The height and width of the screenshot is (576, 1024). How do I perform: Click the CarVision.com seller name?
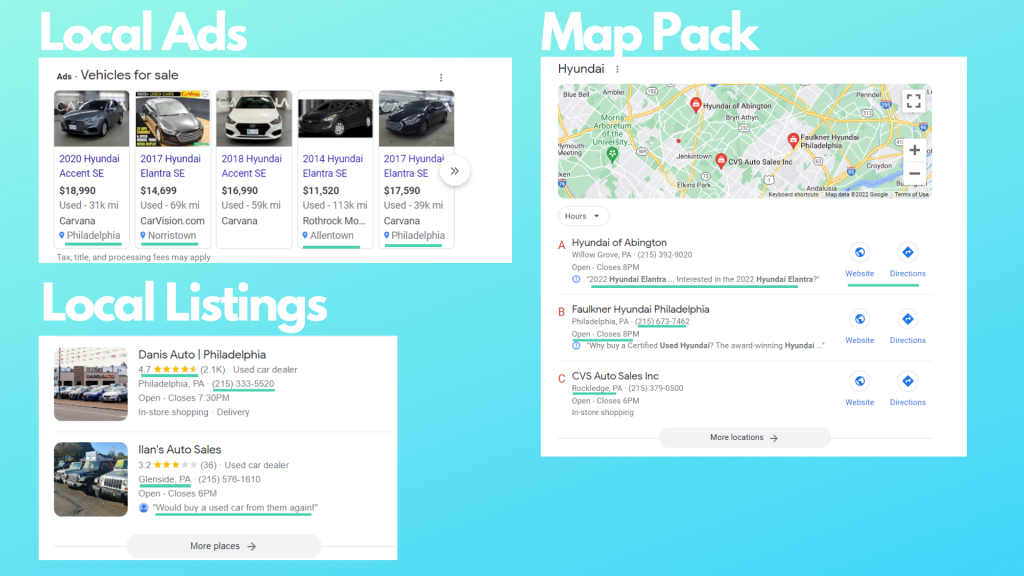[x=172, y=221]
